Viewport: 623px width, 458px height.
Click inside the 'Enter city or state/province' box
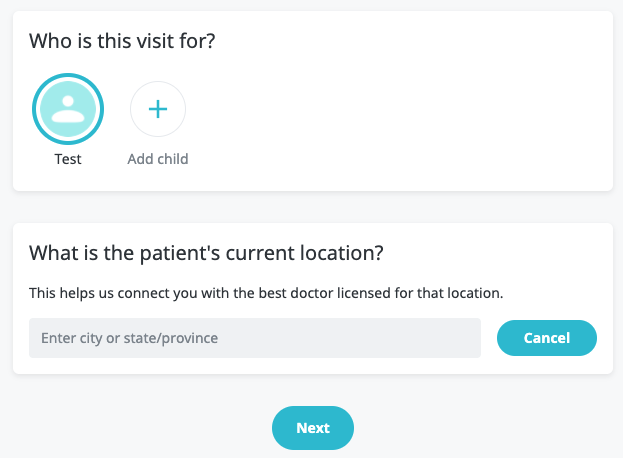[255, 338]
